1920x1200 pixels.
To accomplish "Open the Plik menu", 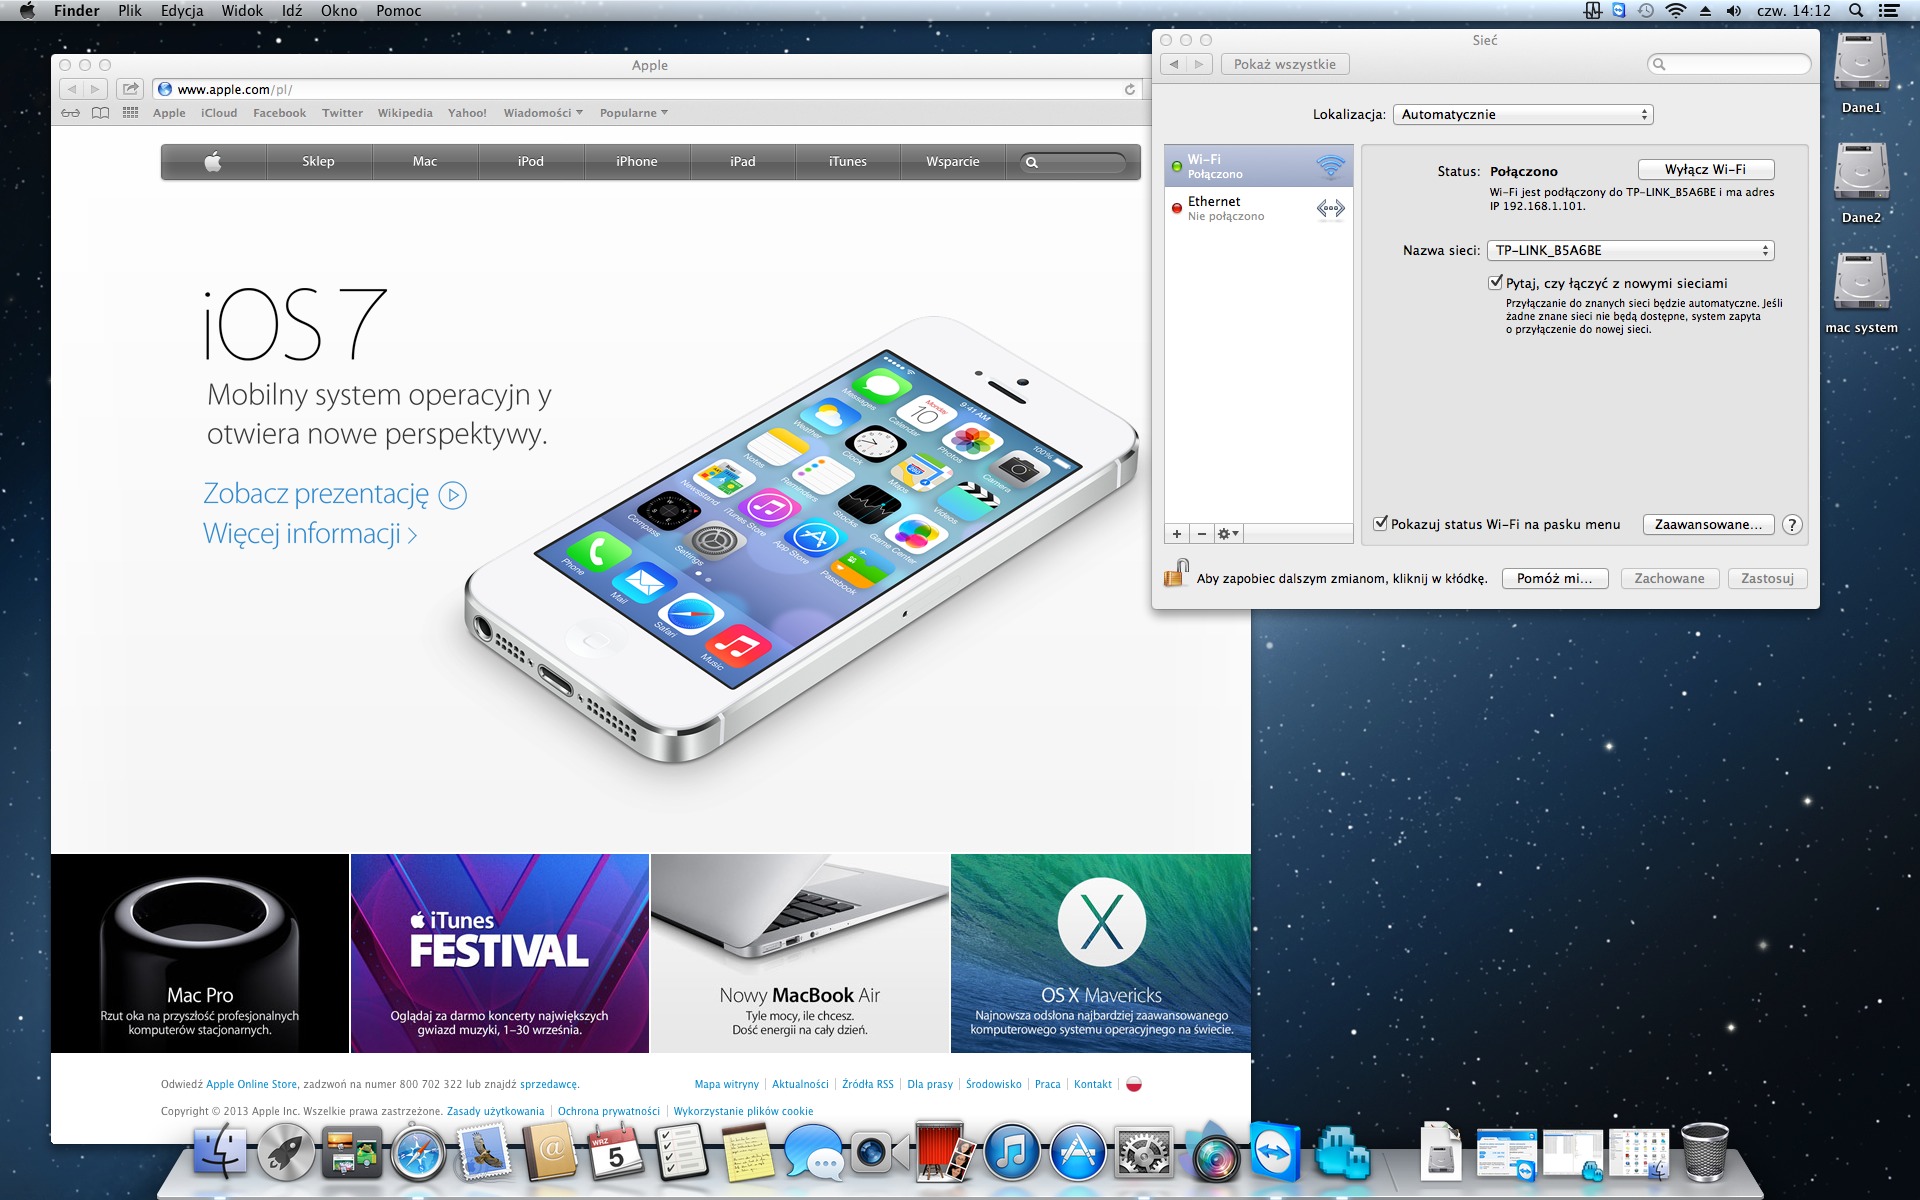I will tap(130, 11).
